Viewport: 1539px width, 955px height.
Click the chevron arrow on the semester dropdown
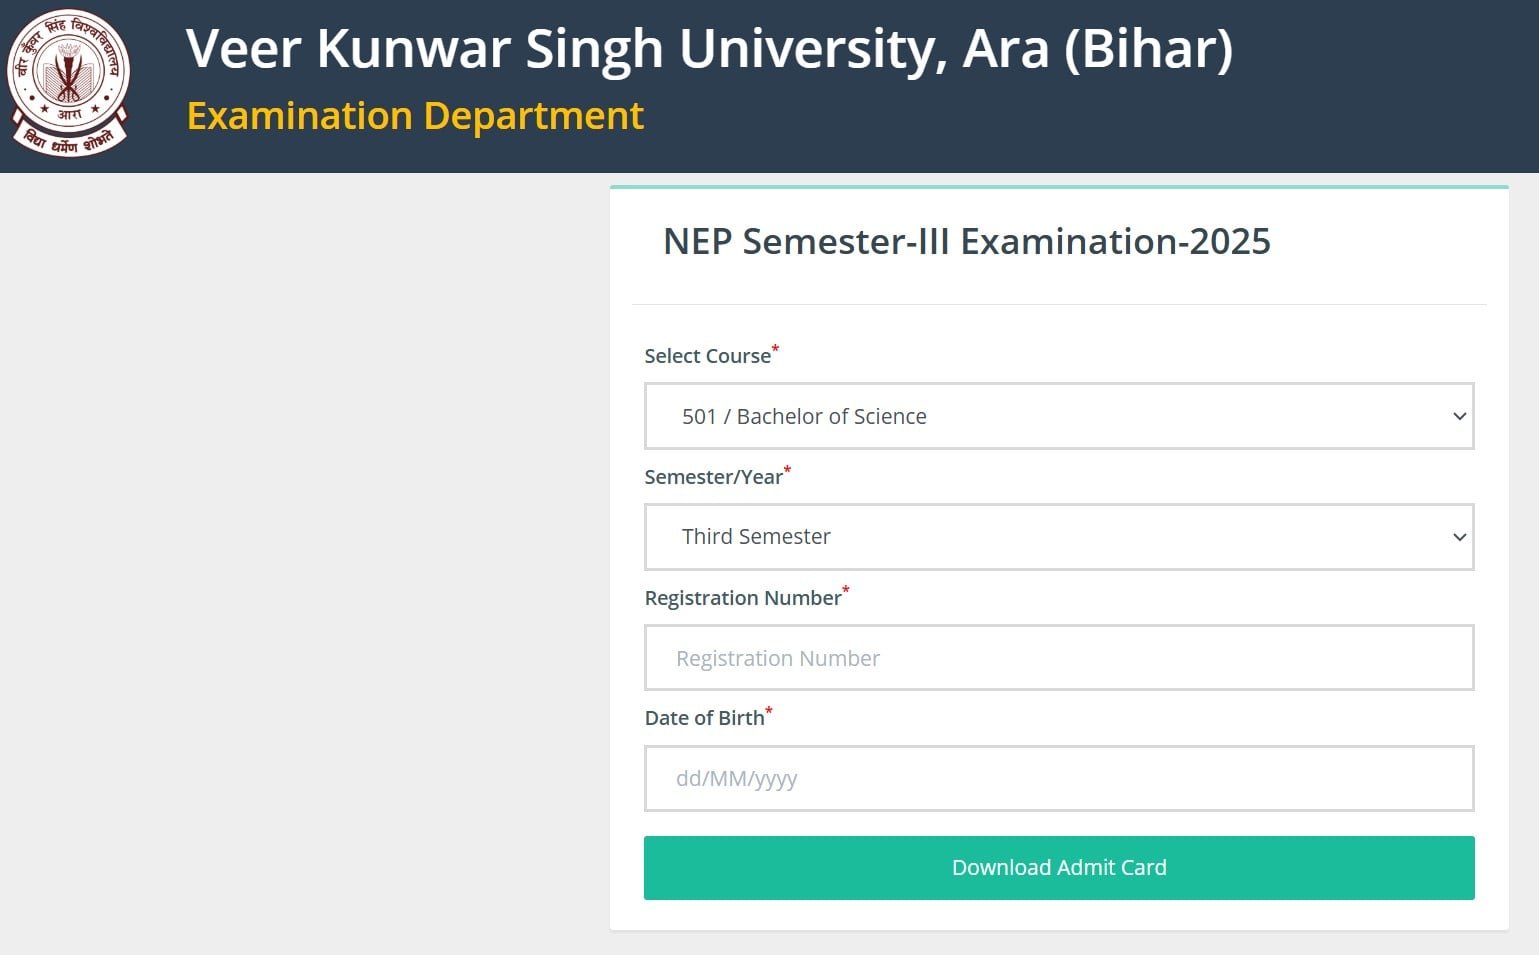pyautogui.click(x=1459, y=537)
